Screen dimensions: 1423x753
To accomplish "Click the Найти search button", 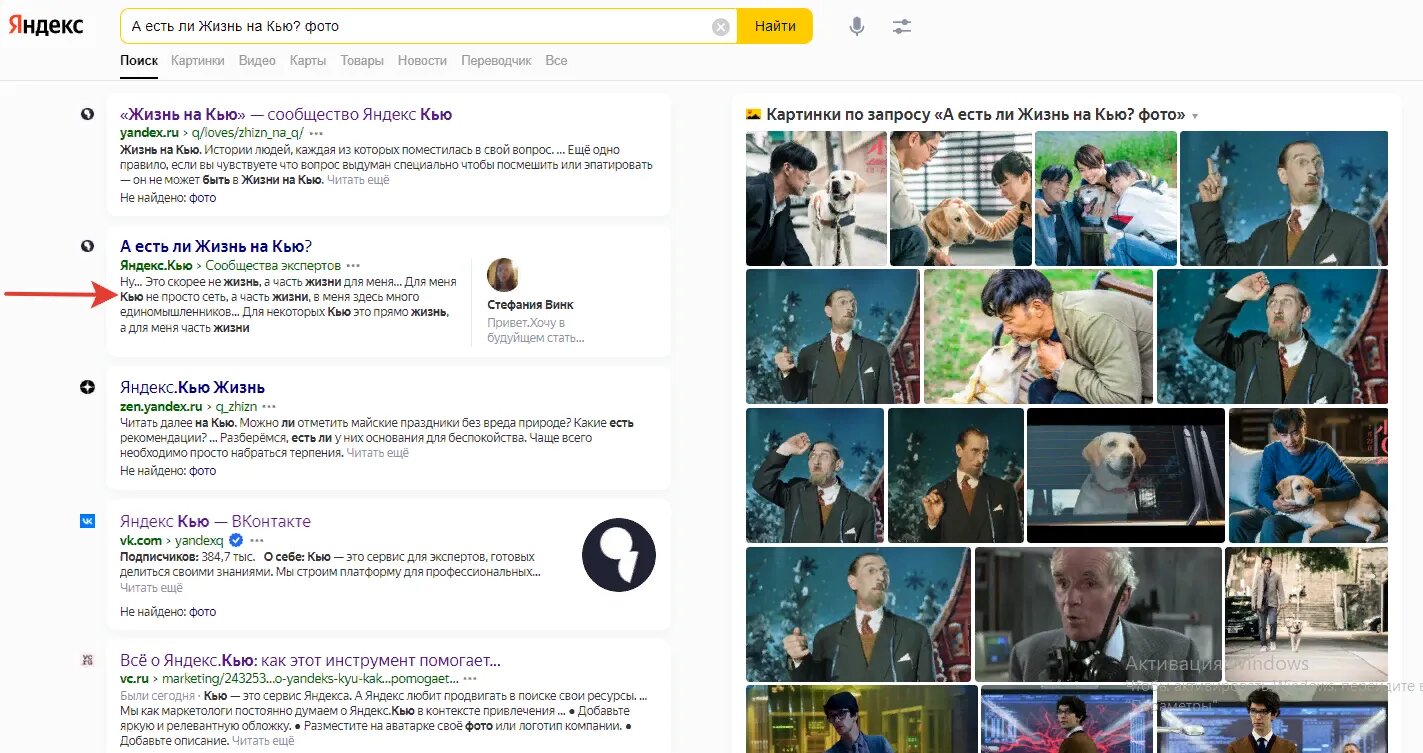I will click(775, 26).
